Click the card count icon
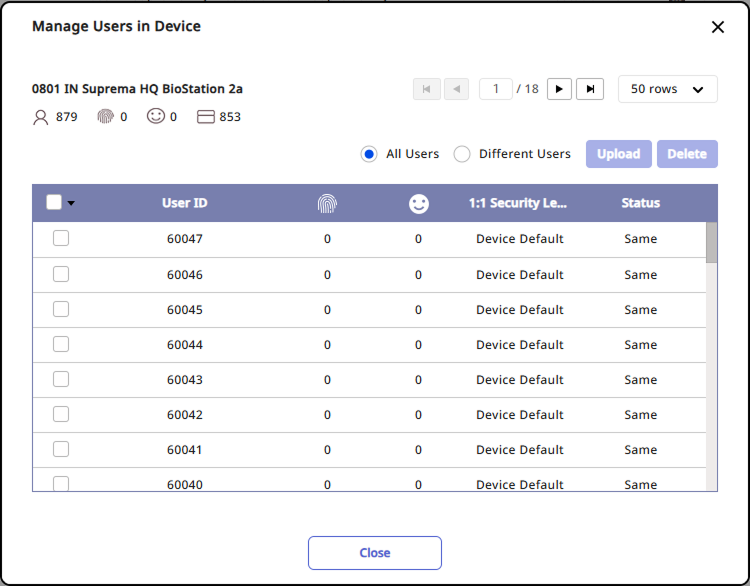 pos(206,117)
